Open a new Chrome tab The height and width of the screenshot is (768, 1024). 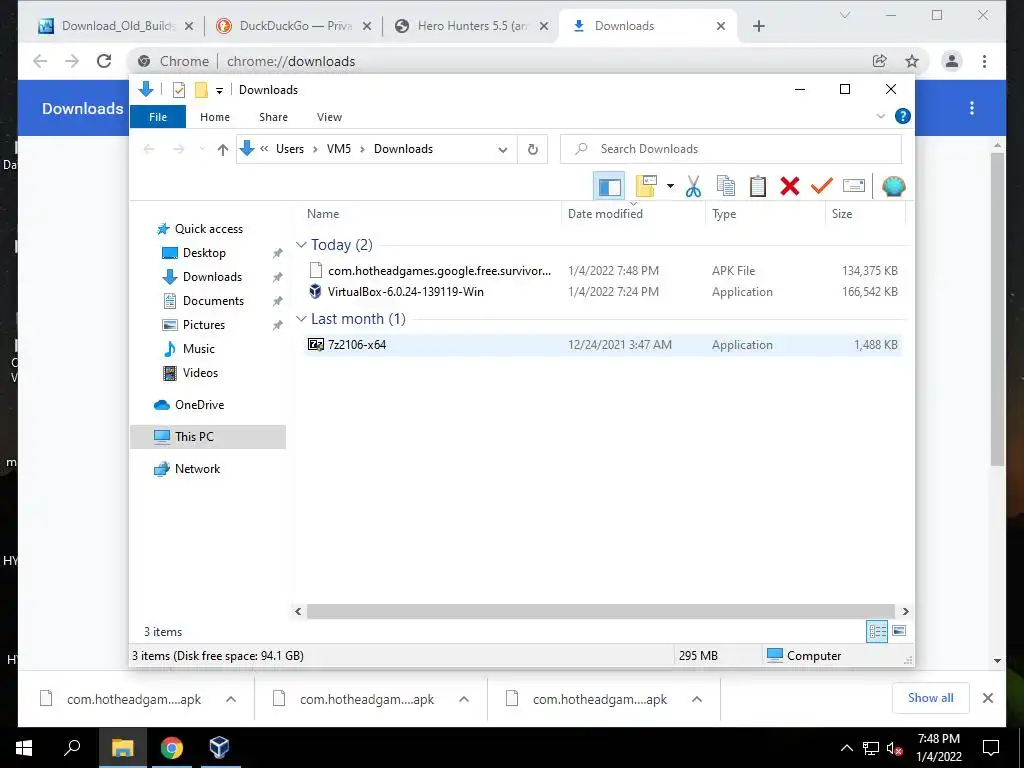click(x=758, y=26)
